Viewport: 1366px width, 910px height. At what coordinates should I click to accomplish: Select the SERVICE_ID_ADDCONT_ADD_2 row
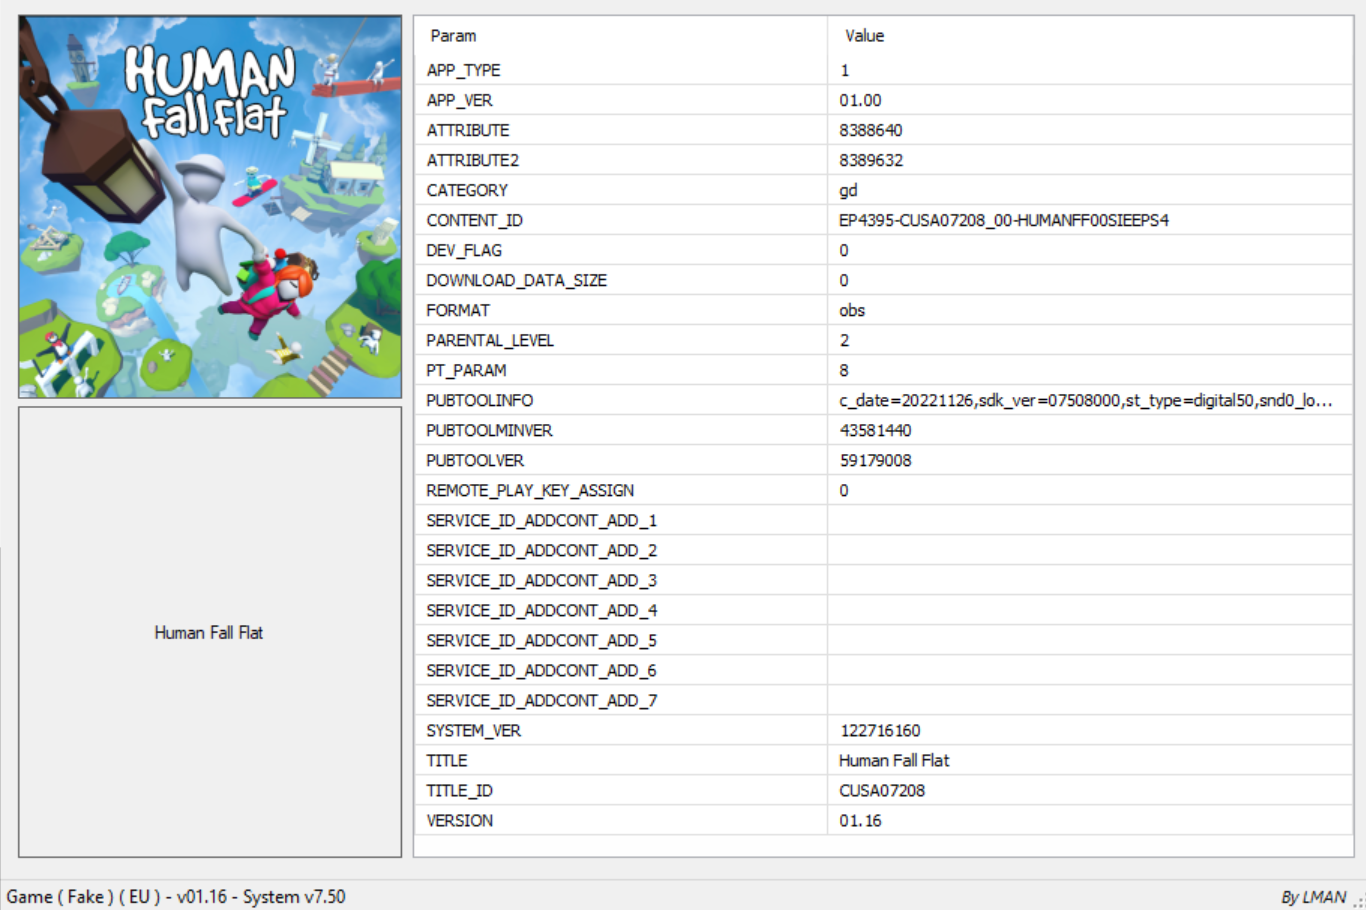tap(884, 550)
